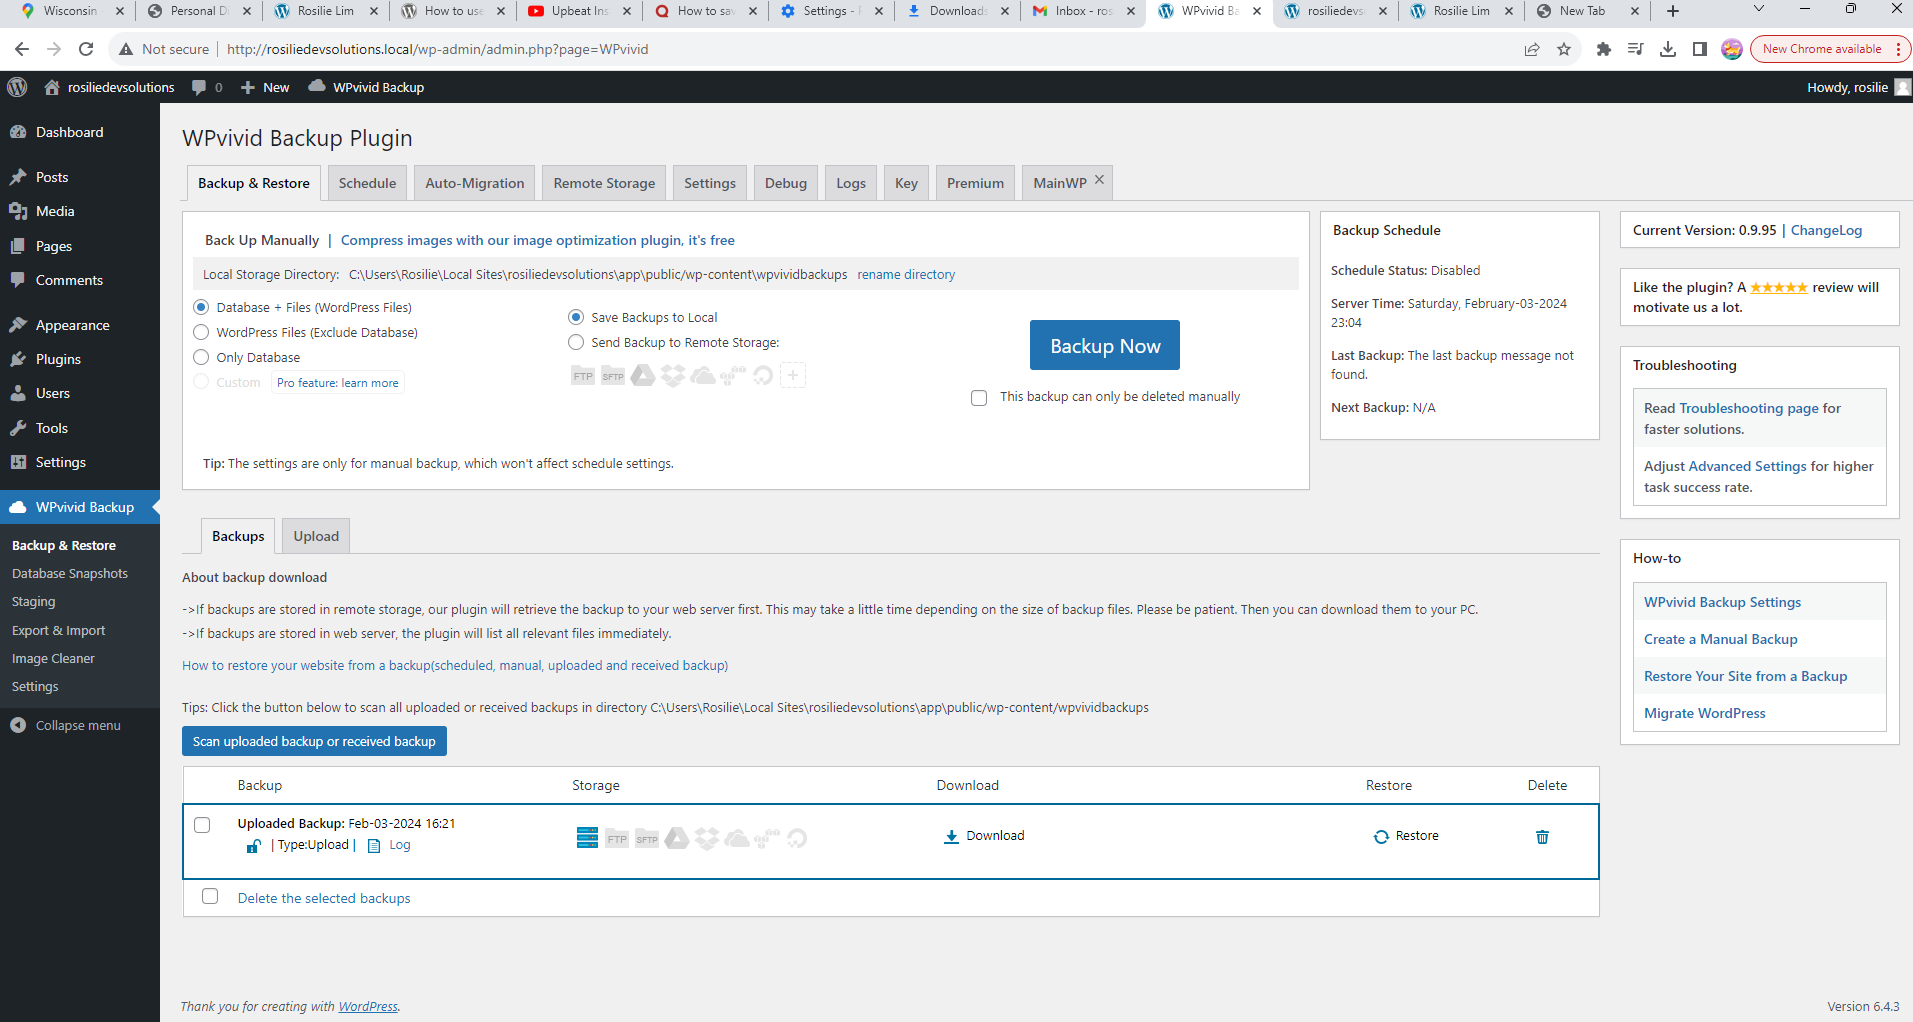This screenshot has width=1913, height=1022.
Task: Open the Premium tab
Action: pos(975,183)
